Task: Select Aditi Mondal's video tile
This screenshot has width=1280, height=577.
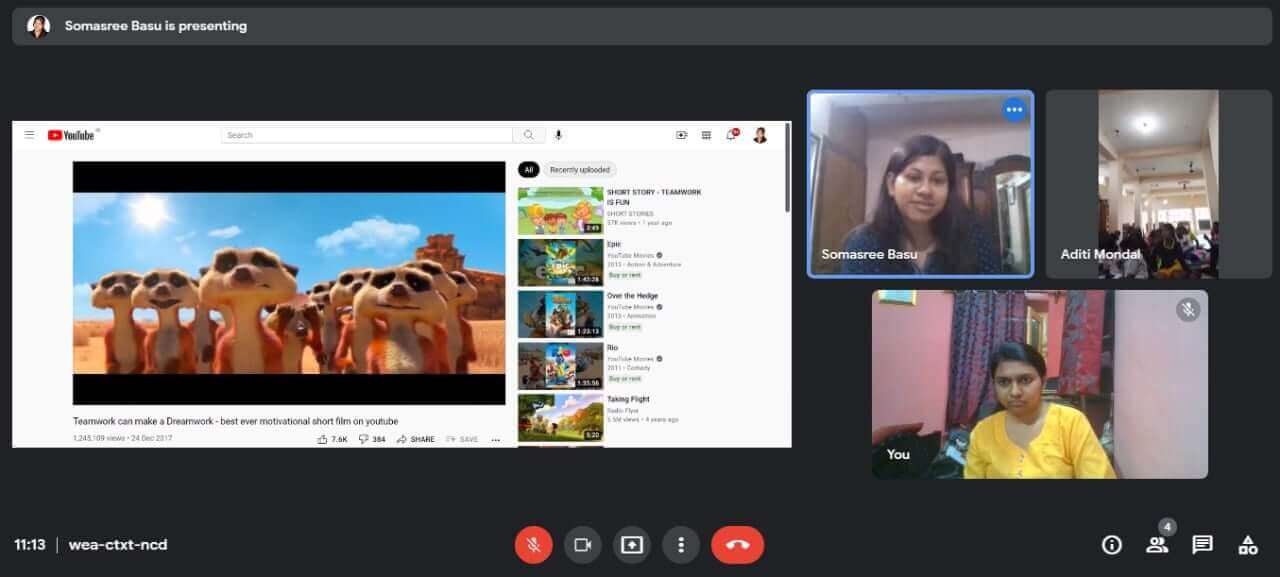Action: 1159,184
